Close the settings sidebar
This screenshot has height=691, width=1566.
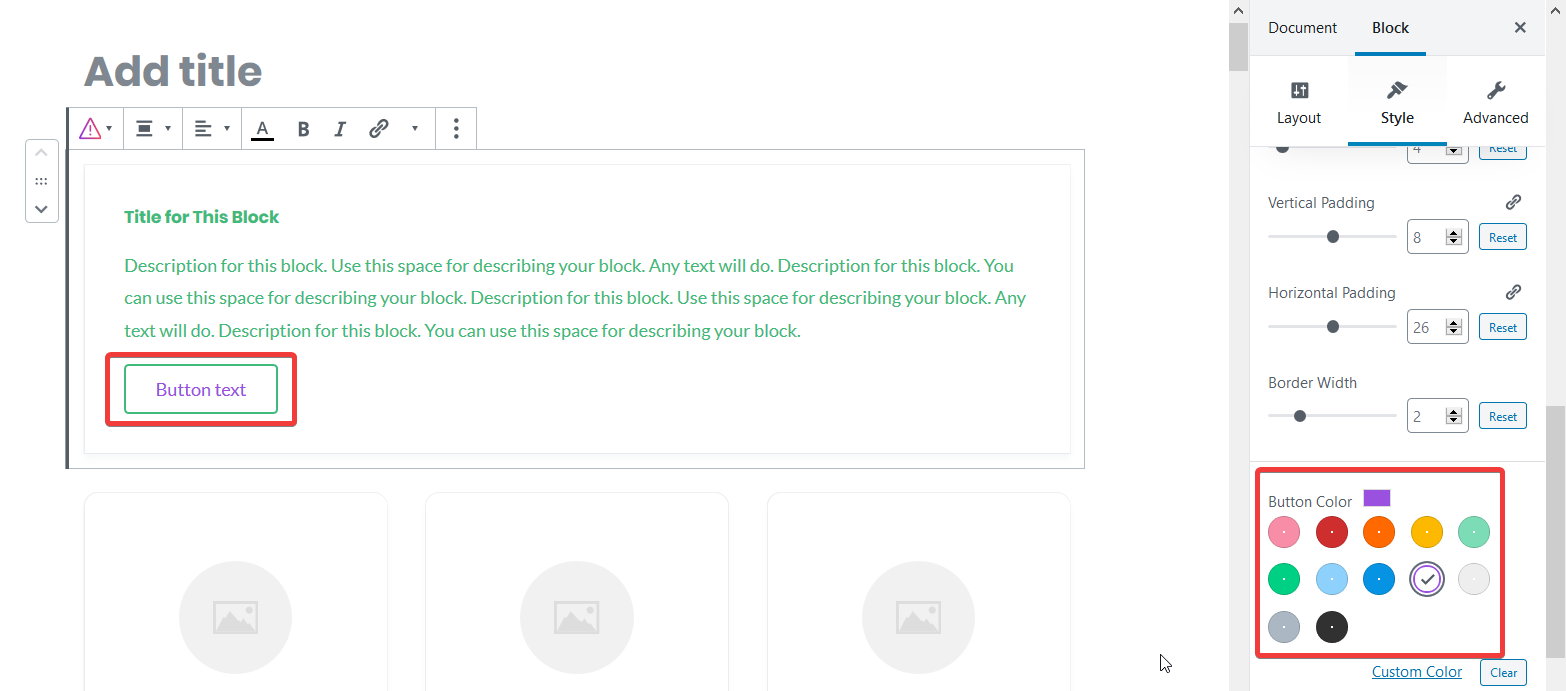pos(1520,28)
